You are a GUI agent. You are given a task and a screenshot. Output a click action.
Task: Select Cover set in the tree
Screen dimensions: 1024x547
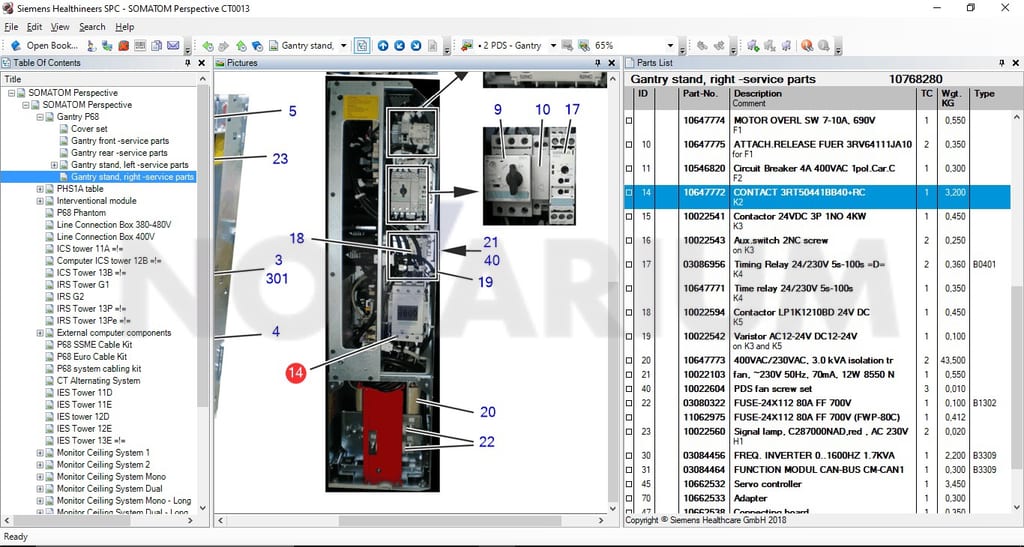(89, 129)
